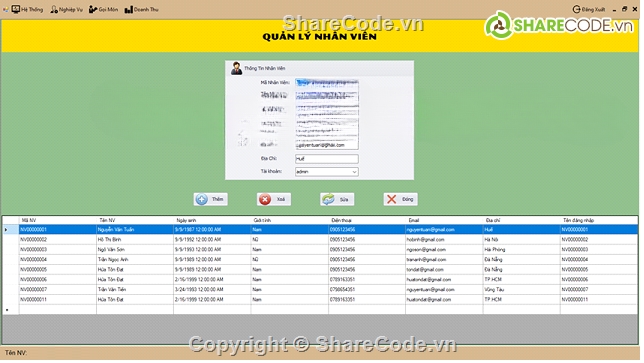Open the Nghiệp Vụ menu

point(67,9)
